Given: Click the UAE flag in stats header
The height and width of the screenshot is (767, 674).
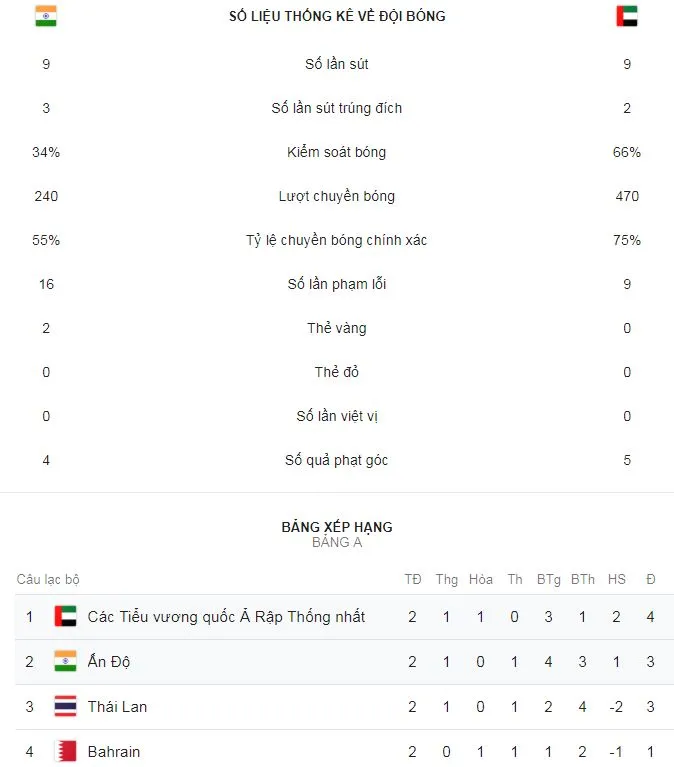Looking at the screenshot, I should pos(627,16).
